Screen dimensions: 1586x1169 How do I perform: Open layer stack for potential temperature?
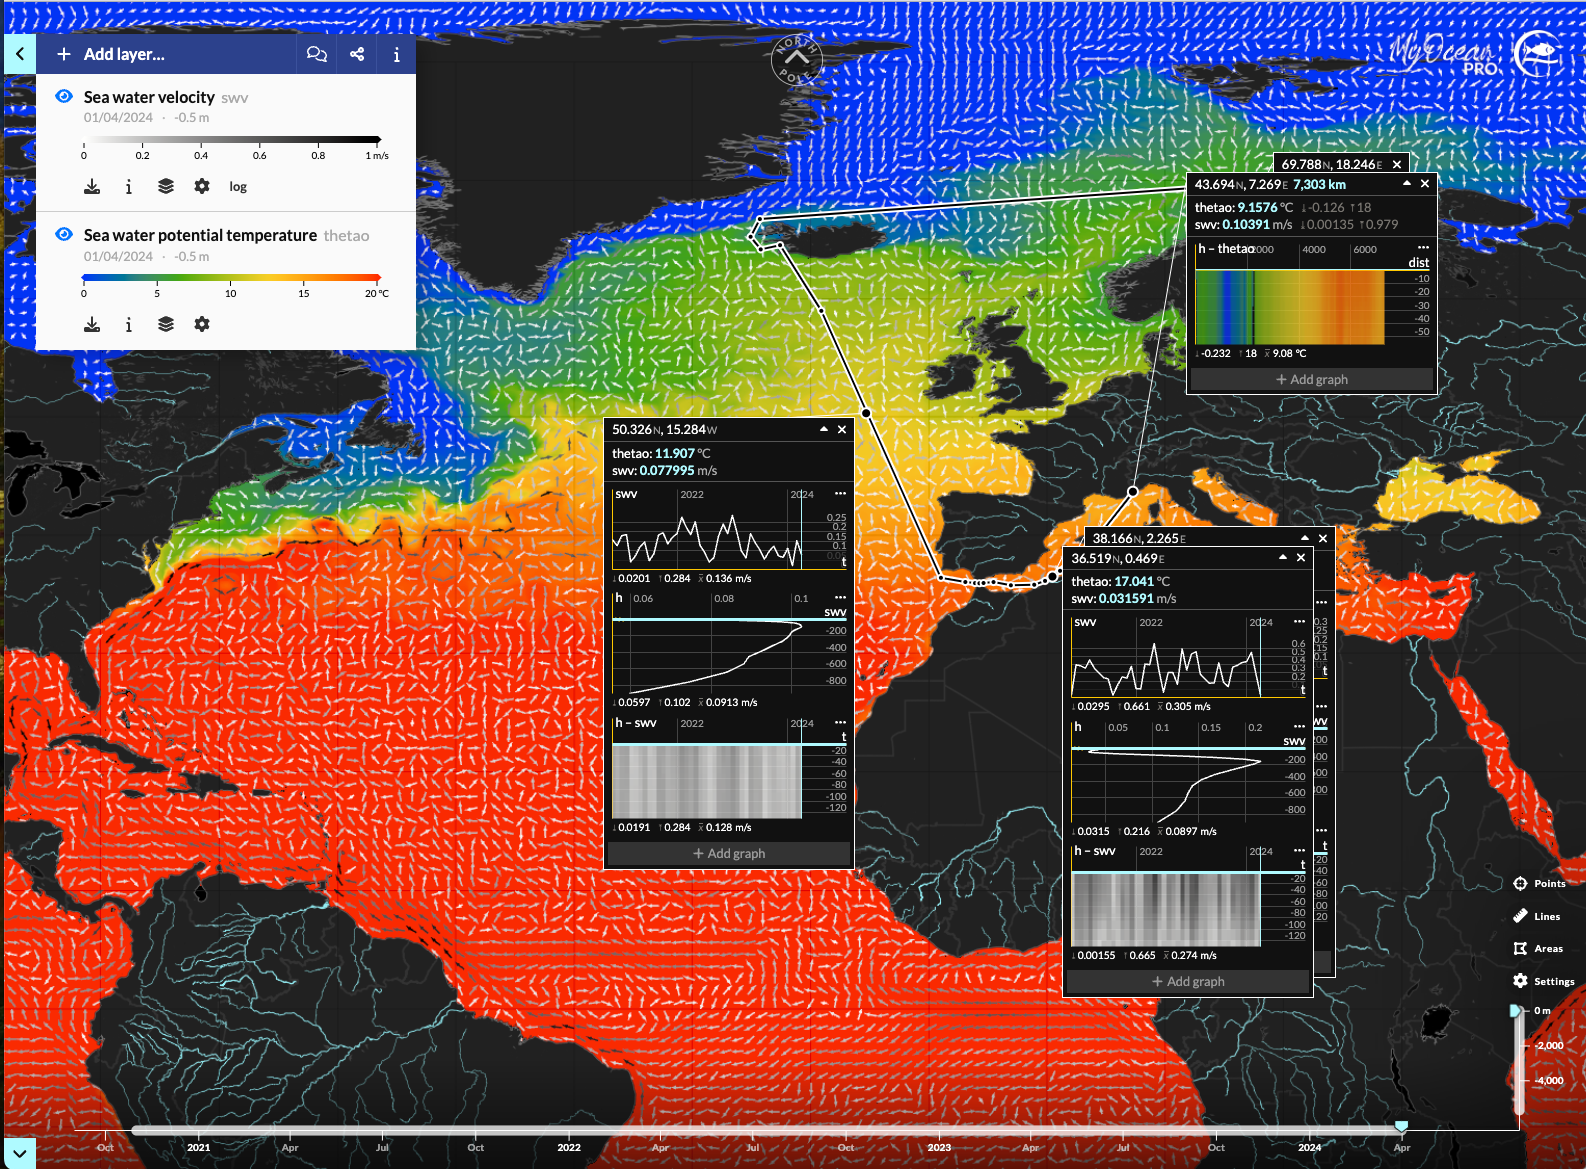point(166,324)
